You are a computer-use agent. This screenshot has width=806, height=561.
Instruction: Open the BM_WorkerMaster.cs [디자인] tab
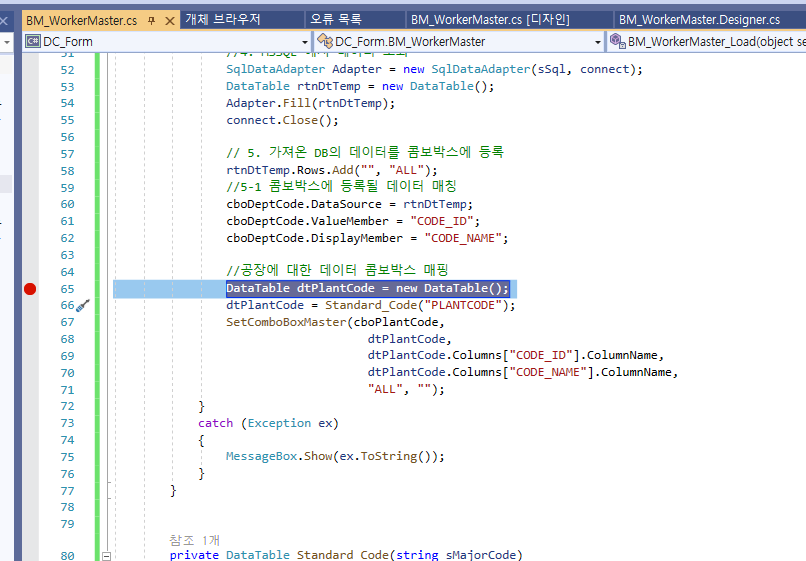coord(490,20)
